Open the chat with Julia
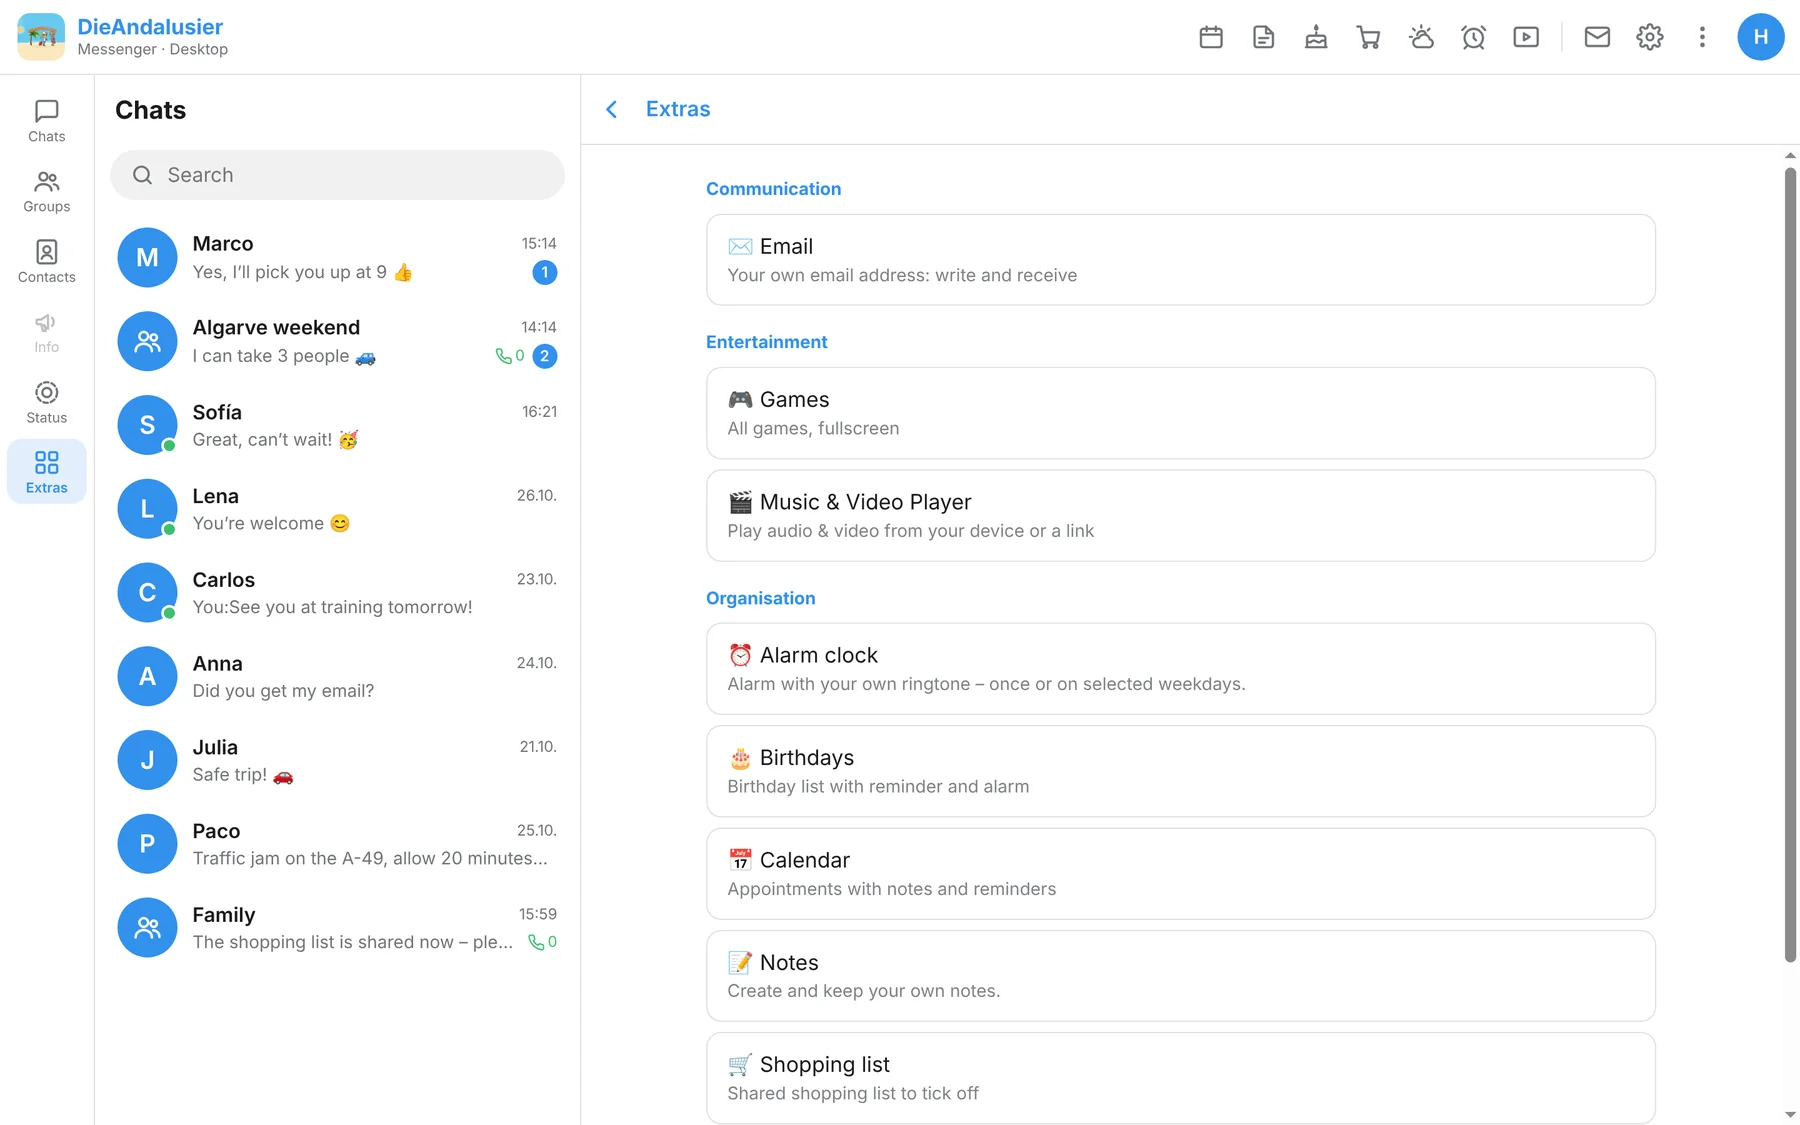 click(x=337, y=760)
